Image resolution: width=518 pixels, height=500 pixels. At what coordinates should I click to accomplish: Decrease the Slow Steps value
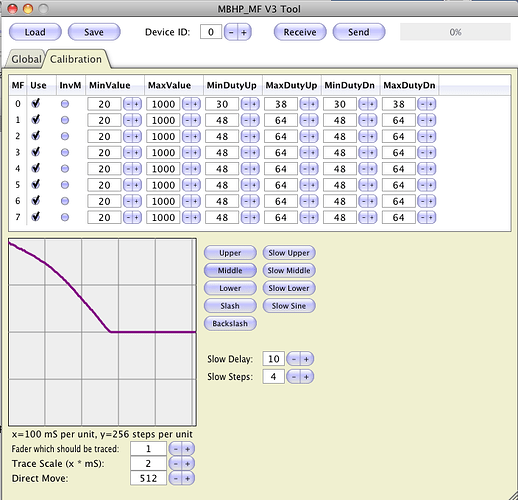[294, 377]
